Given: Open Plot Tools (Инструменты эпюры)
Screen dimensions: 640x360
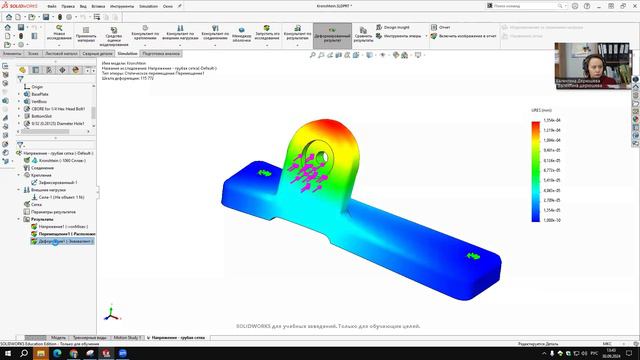Looking at the screenshot, I should (x=398, y=36).
